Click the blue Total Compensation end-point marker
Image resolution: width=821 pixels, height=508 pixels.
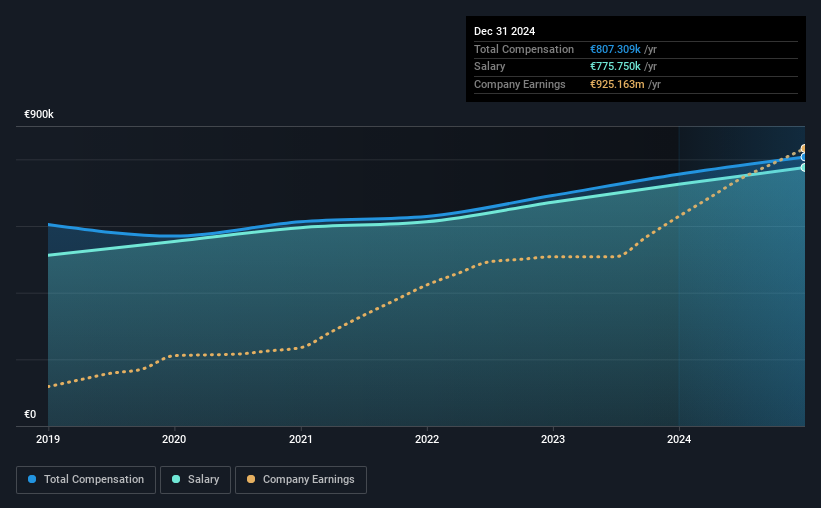tap(803, 157)
